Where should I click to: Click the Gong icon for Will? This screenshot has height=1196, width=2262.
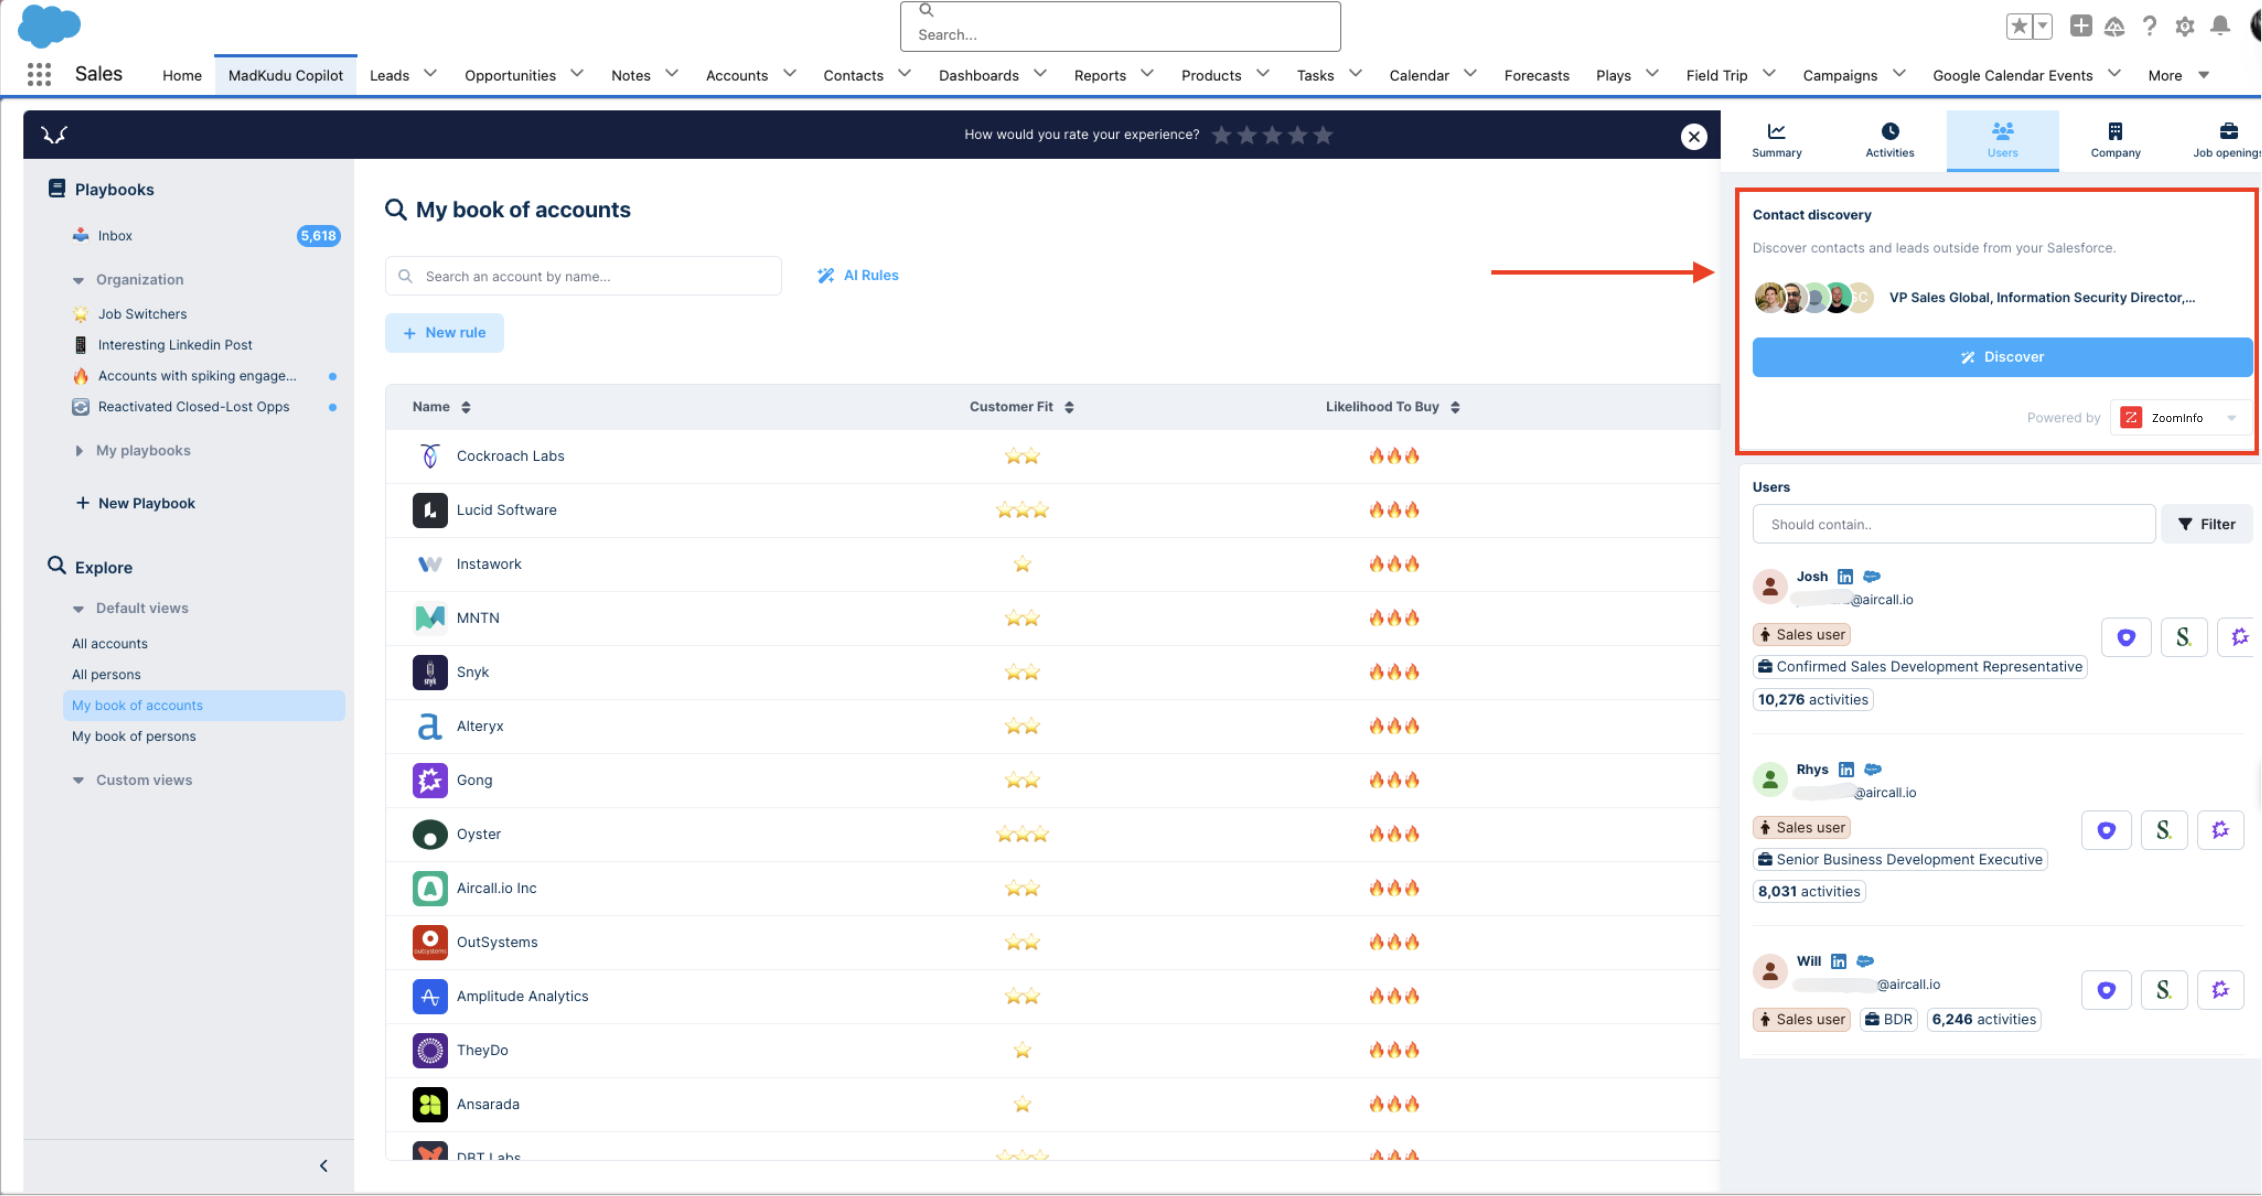(2220, 990)
